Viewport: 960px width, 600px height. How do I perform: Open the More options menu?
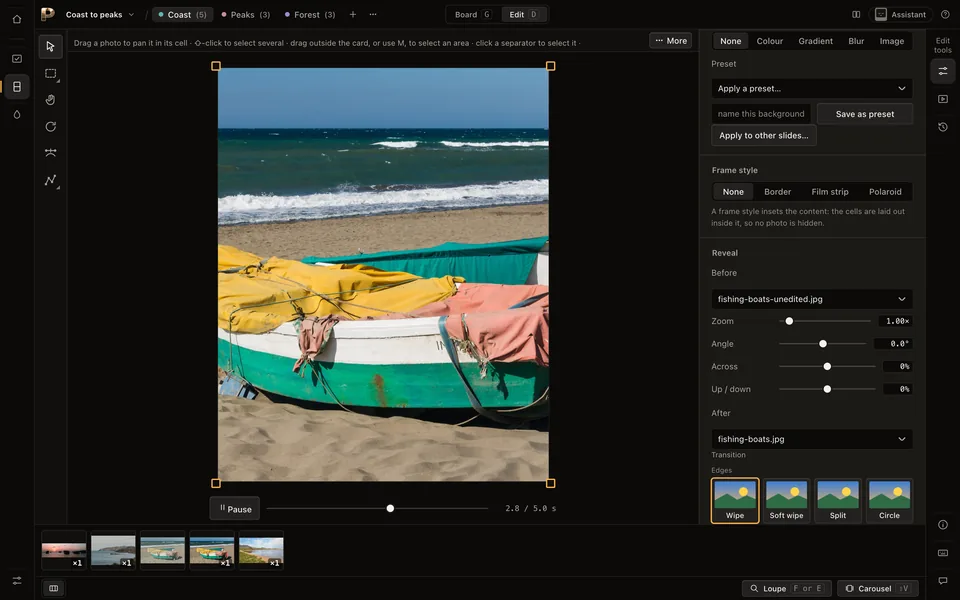click(x=670, y=40)
